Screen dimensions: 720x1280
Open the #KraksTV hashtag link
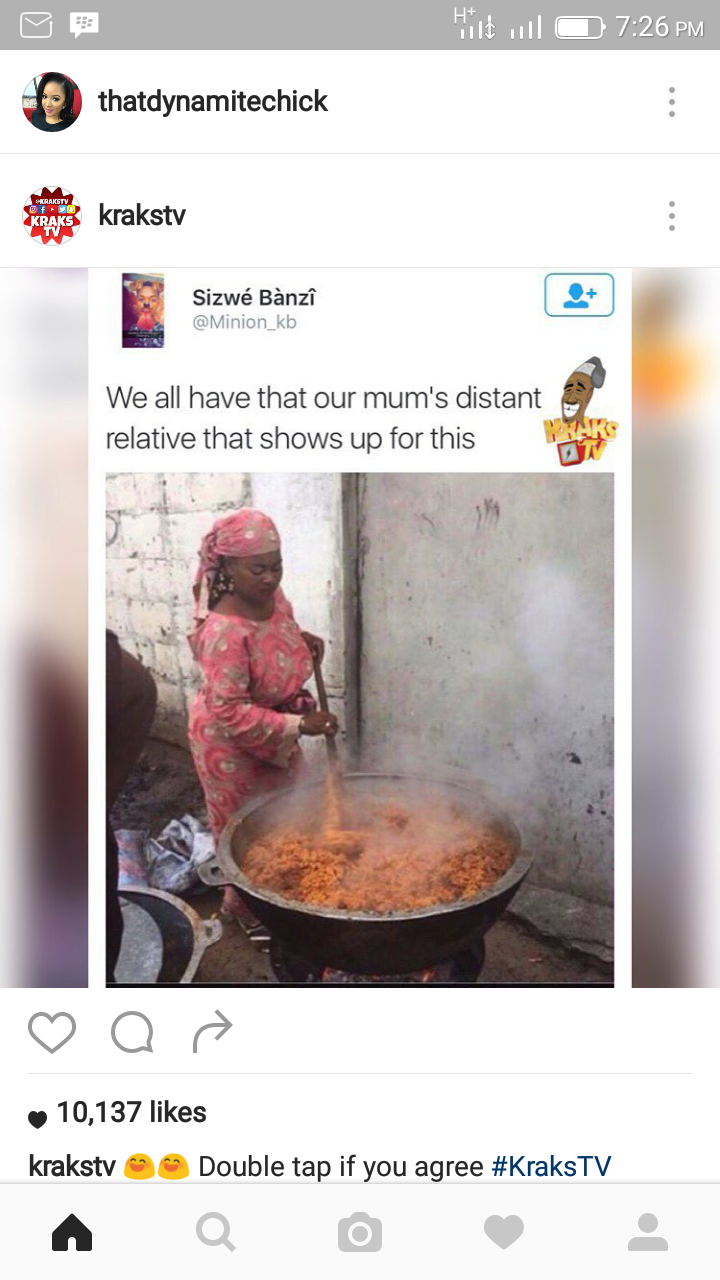(x=551, y=1166)
